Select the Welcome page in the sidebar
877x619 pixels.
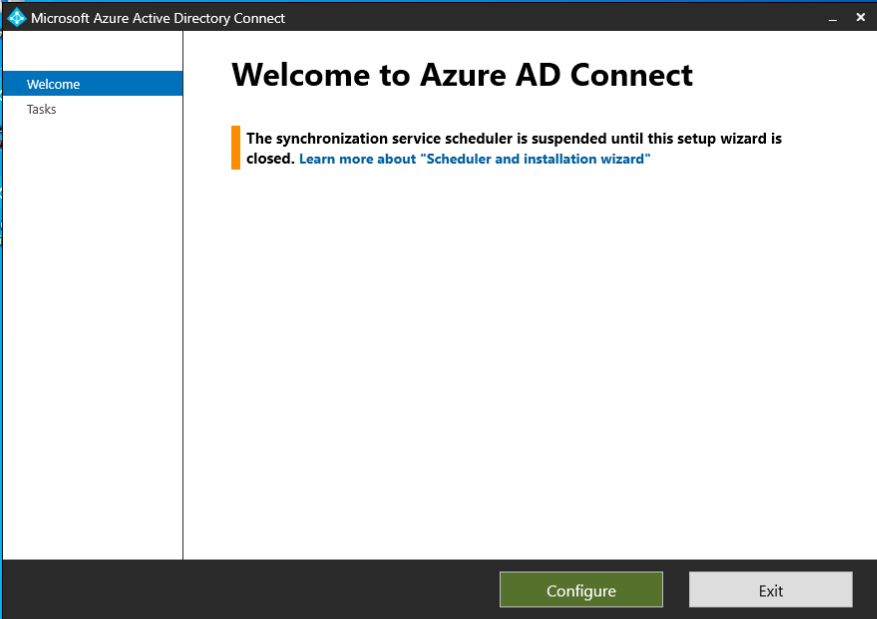[92, 84]
